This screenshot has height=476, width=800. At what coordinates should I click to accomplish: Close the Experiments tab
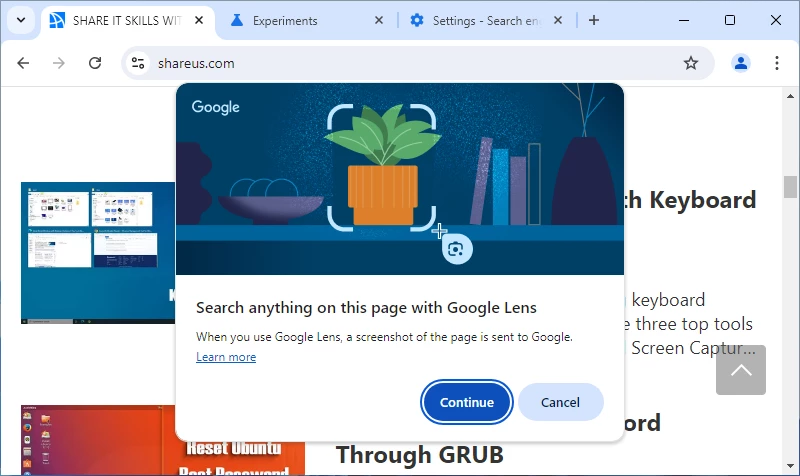[x=379, y=20]
